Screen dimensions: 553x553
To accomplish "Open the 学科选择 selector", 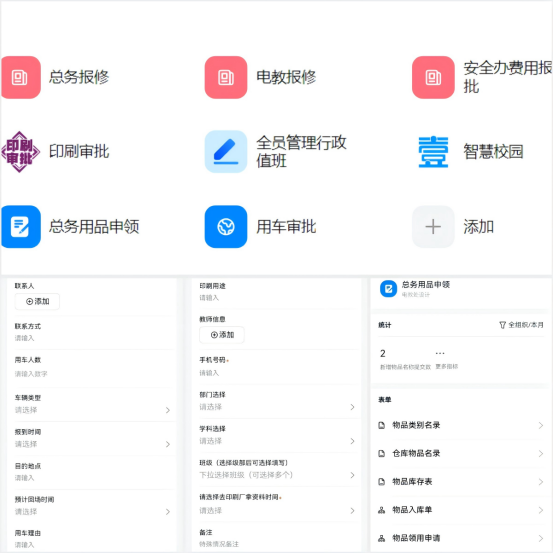I will [x=277, y=435].
